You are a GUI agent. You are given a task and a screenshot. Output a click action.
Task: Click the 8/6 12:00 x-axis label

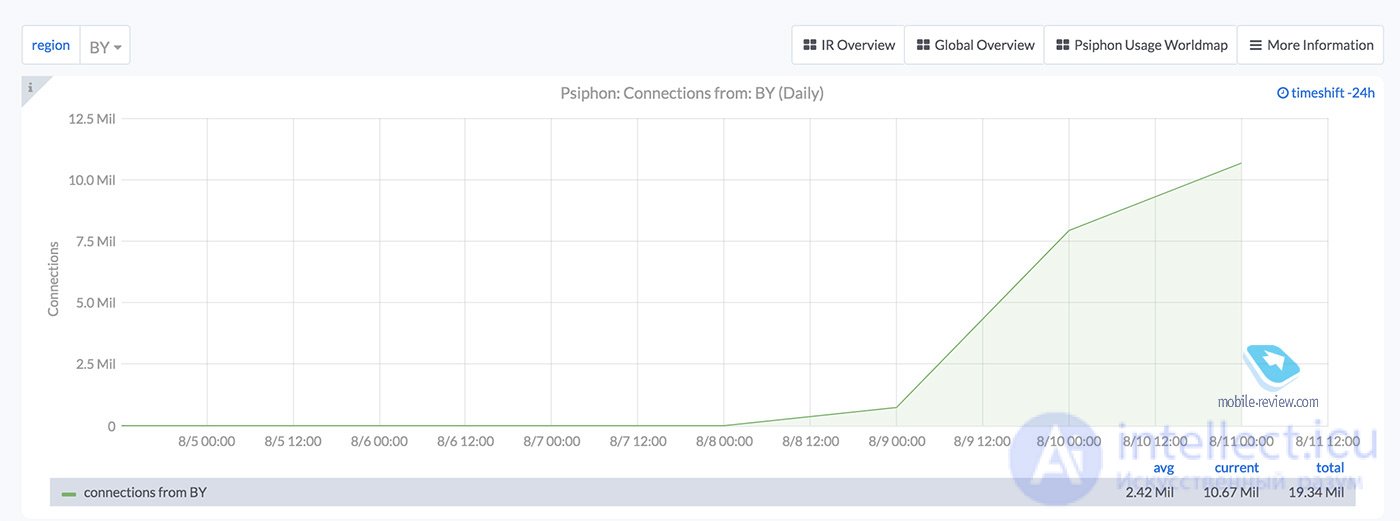click(465, 441)
